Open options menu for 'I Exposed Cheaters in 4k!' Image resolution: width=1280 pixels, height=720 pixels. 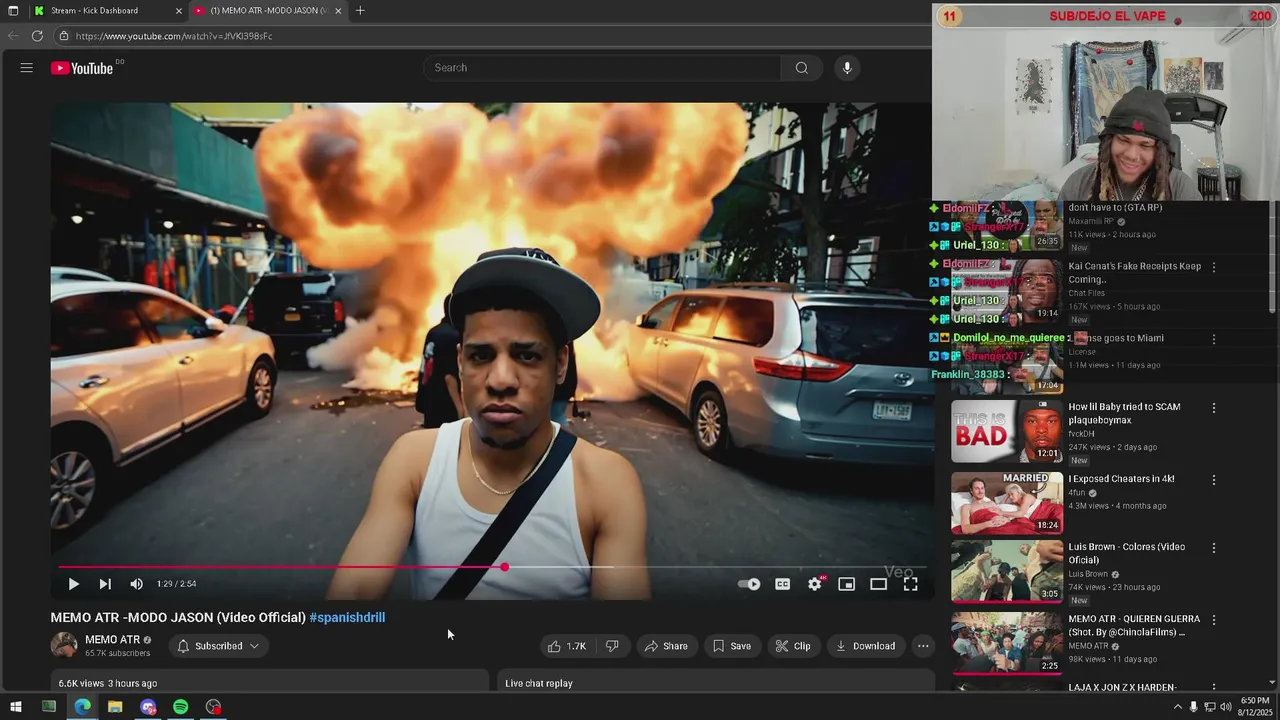1214,480
